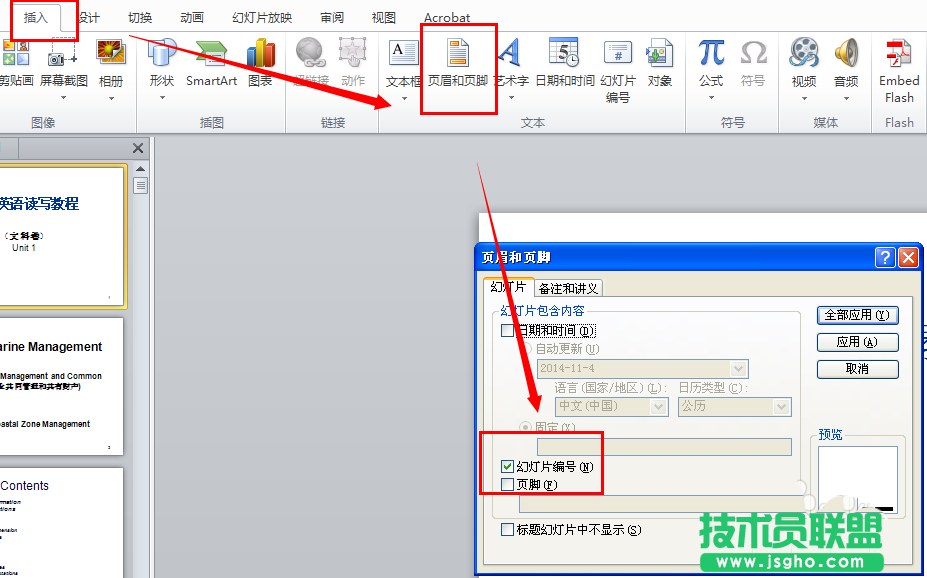Screen dimensions: 927x578
Task: Click Apply to All (全部应用) button
Action: coord(857,315)
